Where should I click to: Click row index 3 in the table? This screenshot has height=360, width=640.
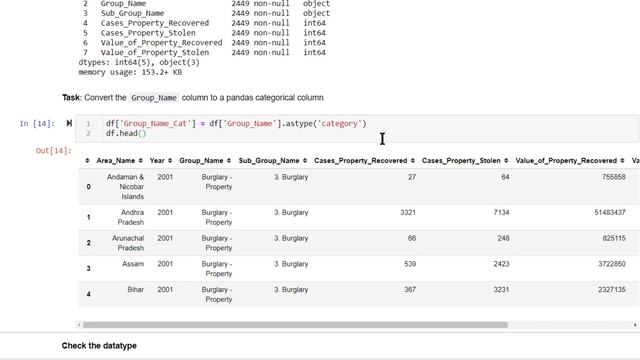coord(89,269)
